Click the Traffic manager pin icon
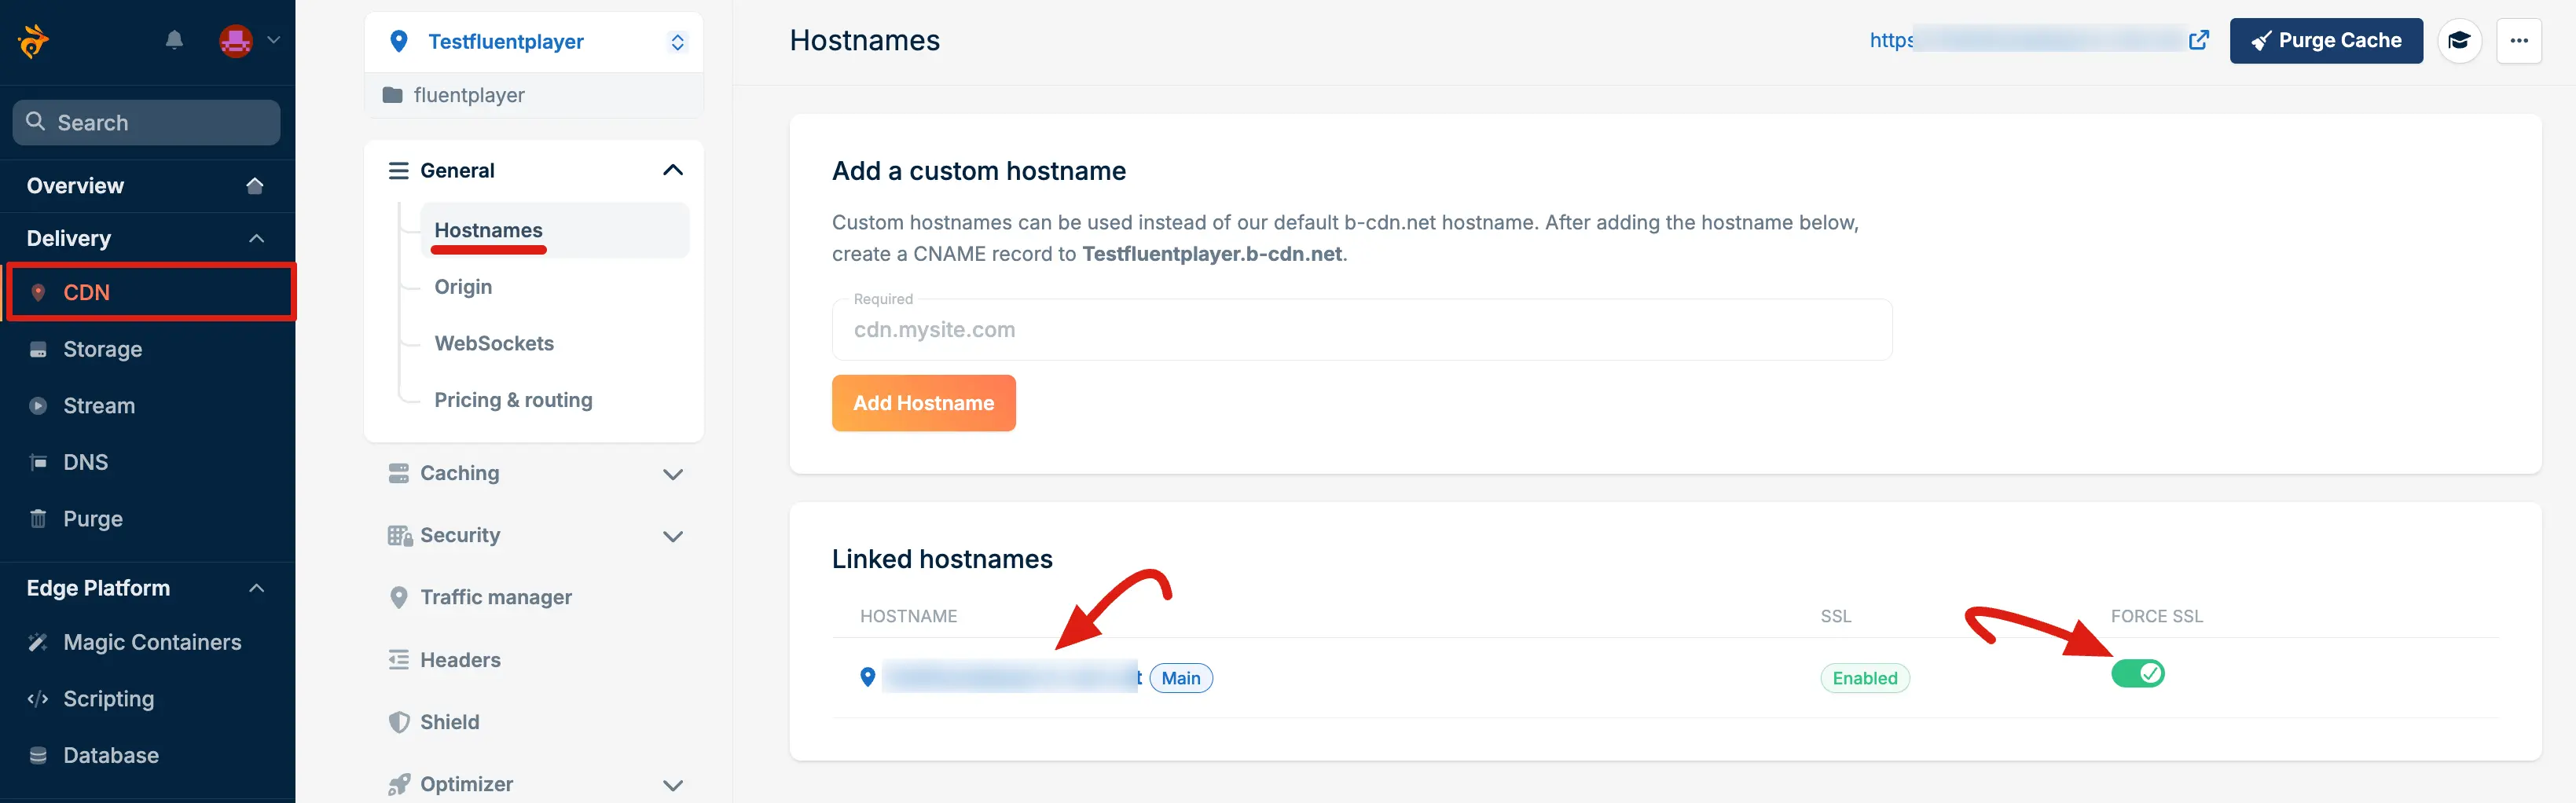 [x=399, y=598]
